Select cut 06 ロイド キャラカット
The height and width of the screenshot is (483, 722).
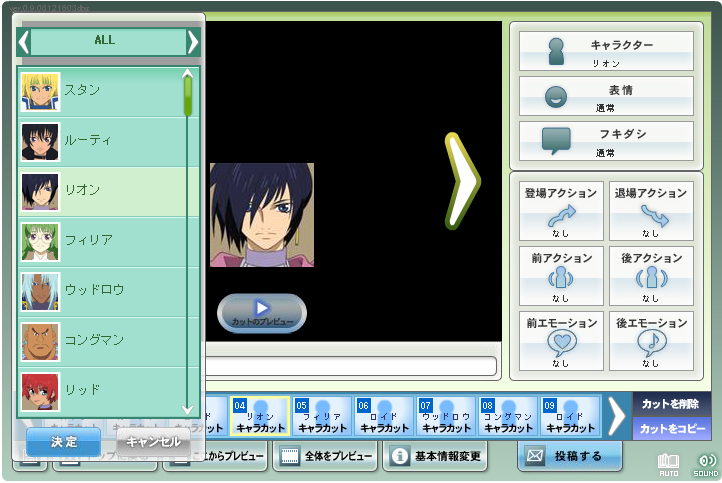[384, 416]
